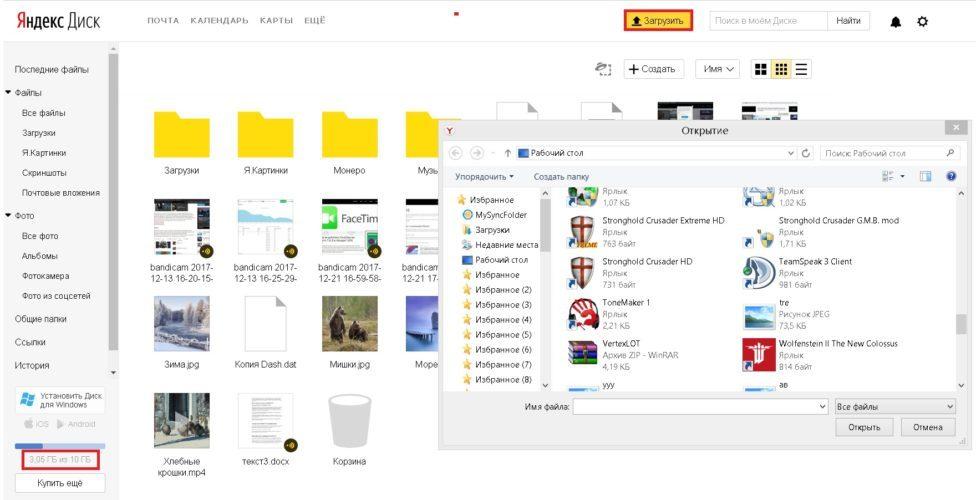Switch to list view mode
The width and height of the screenshot is (976, 500).
pyautogui.click(x=802, y=69)
